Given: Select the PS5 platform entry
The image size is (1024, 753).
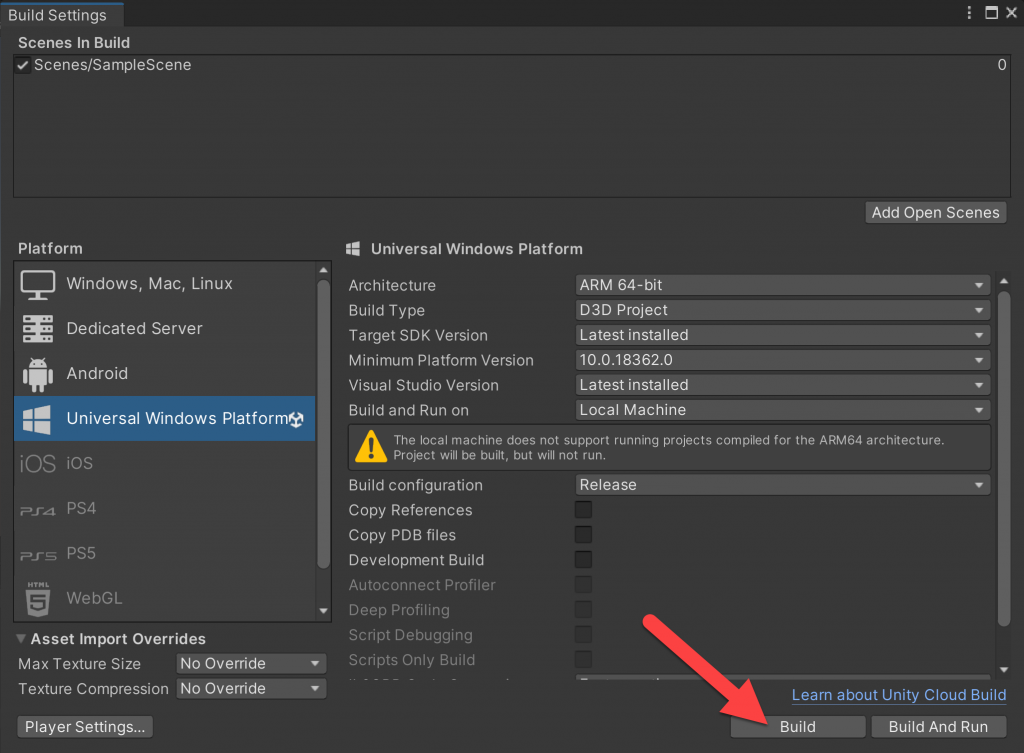Looking at the screenshot, I should tap(165, 553).
